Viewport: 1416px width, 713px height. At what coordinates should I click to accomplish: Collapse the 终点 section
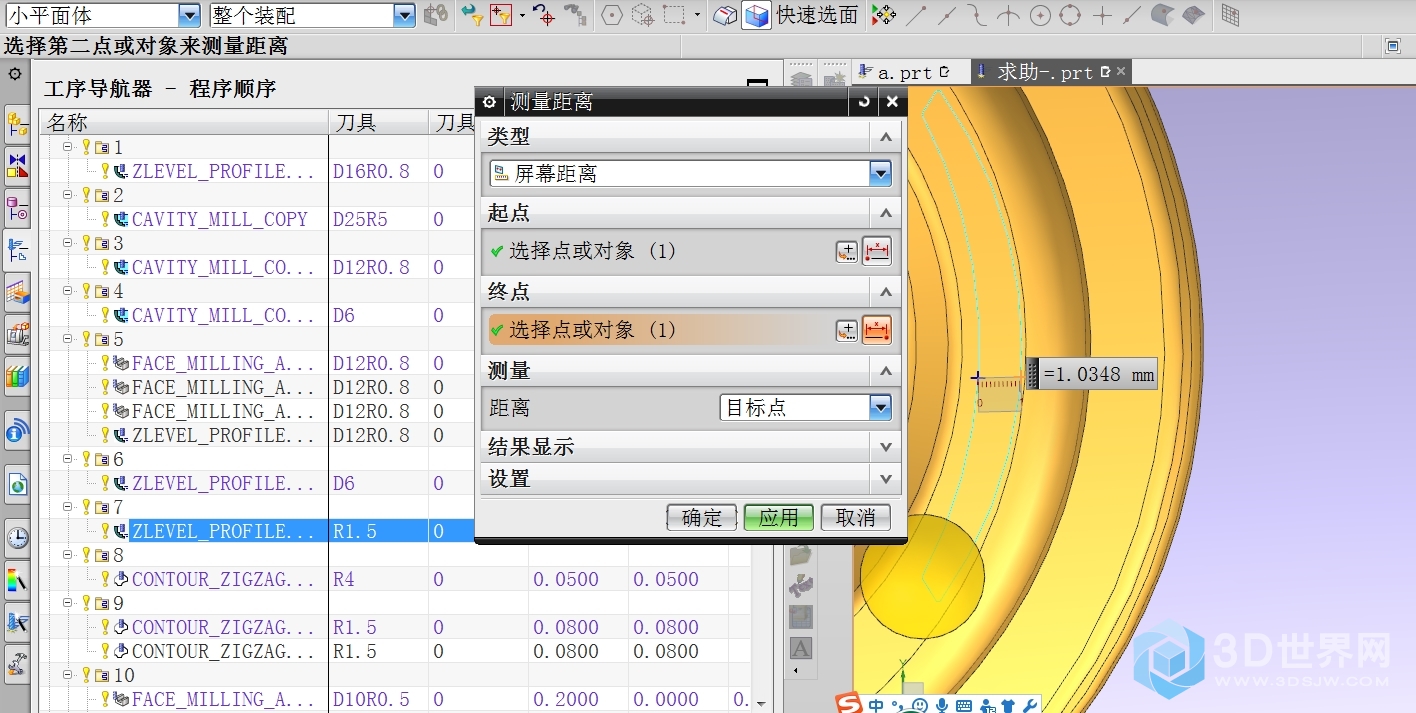[x=885, y=292]
